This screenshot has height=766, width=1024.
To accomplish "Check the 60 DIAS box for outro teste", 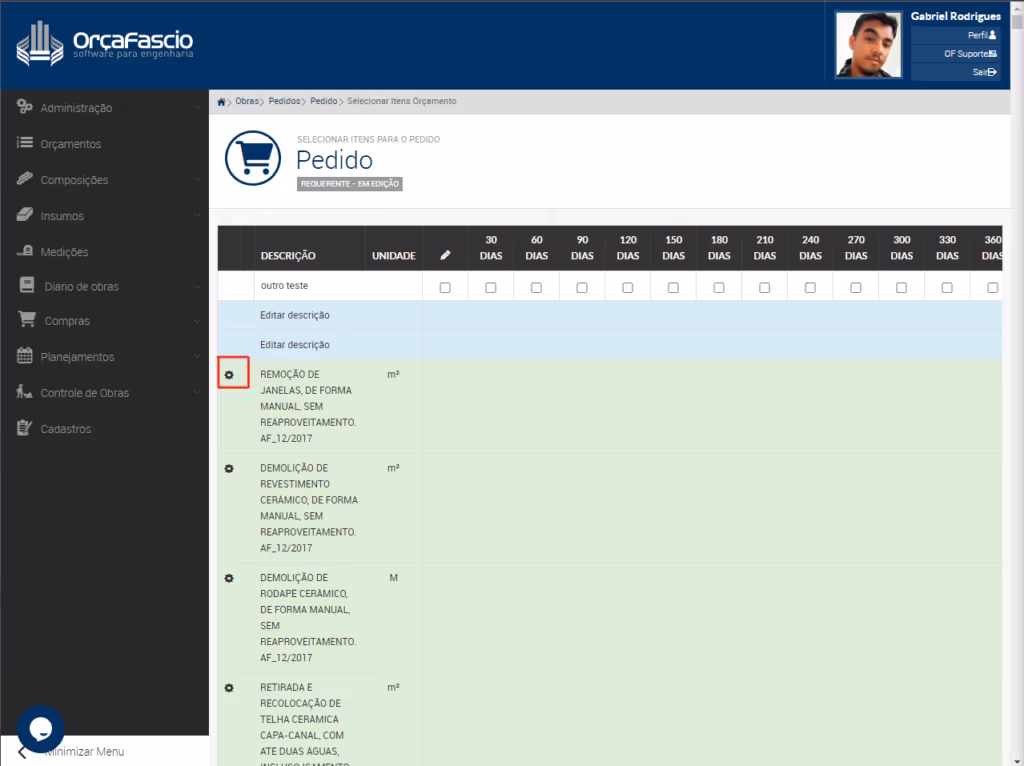I will 537,288.
